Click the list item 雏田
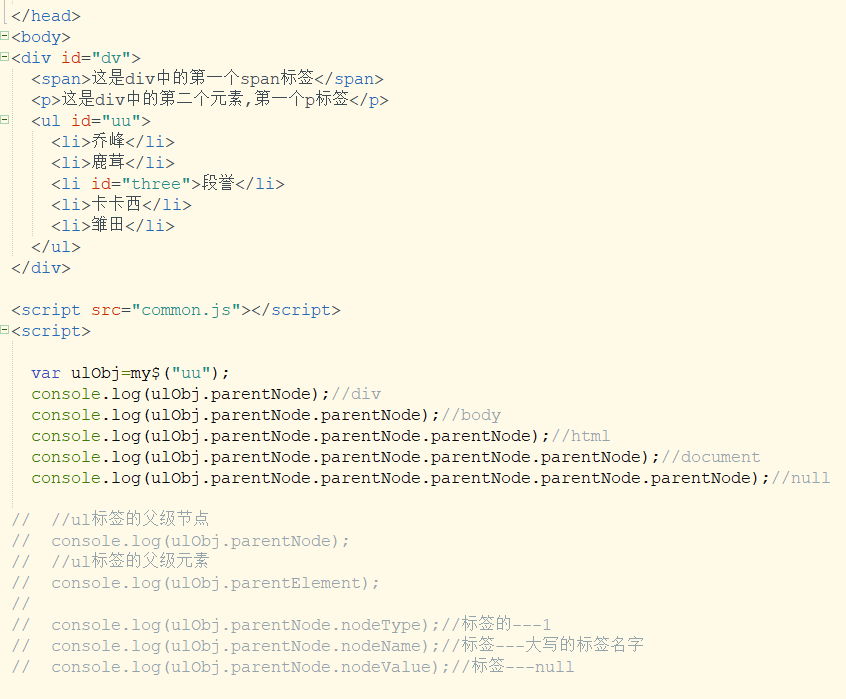Screen dimensions: 846x699 (x=113, y=225)
